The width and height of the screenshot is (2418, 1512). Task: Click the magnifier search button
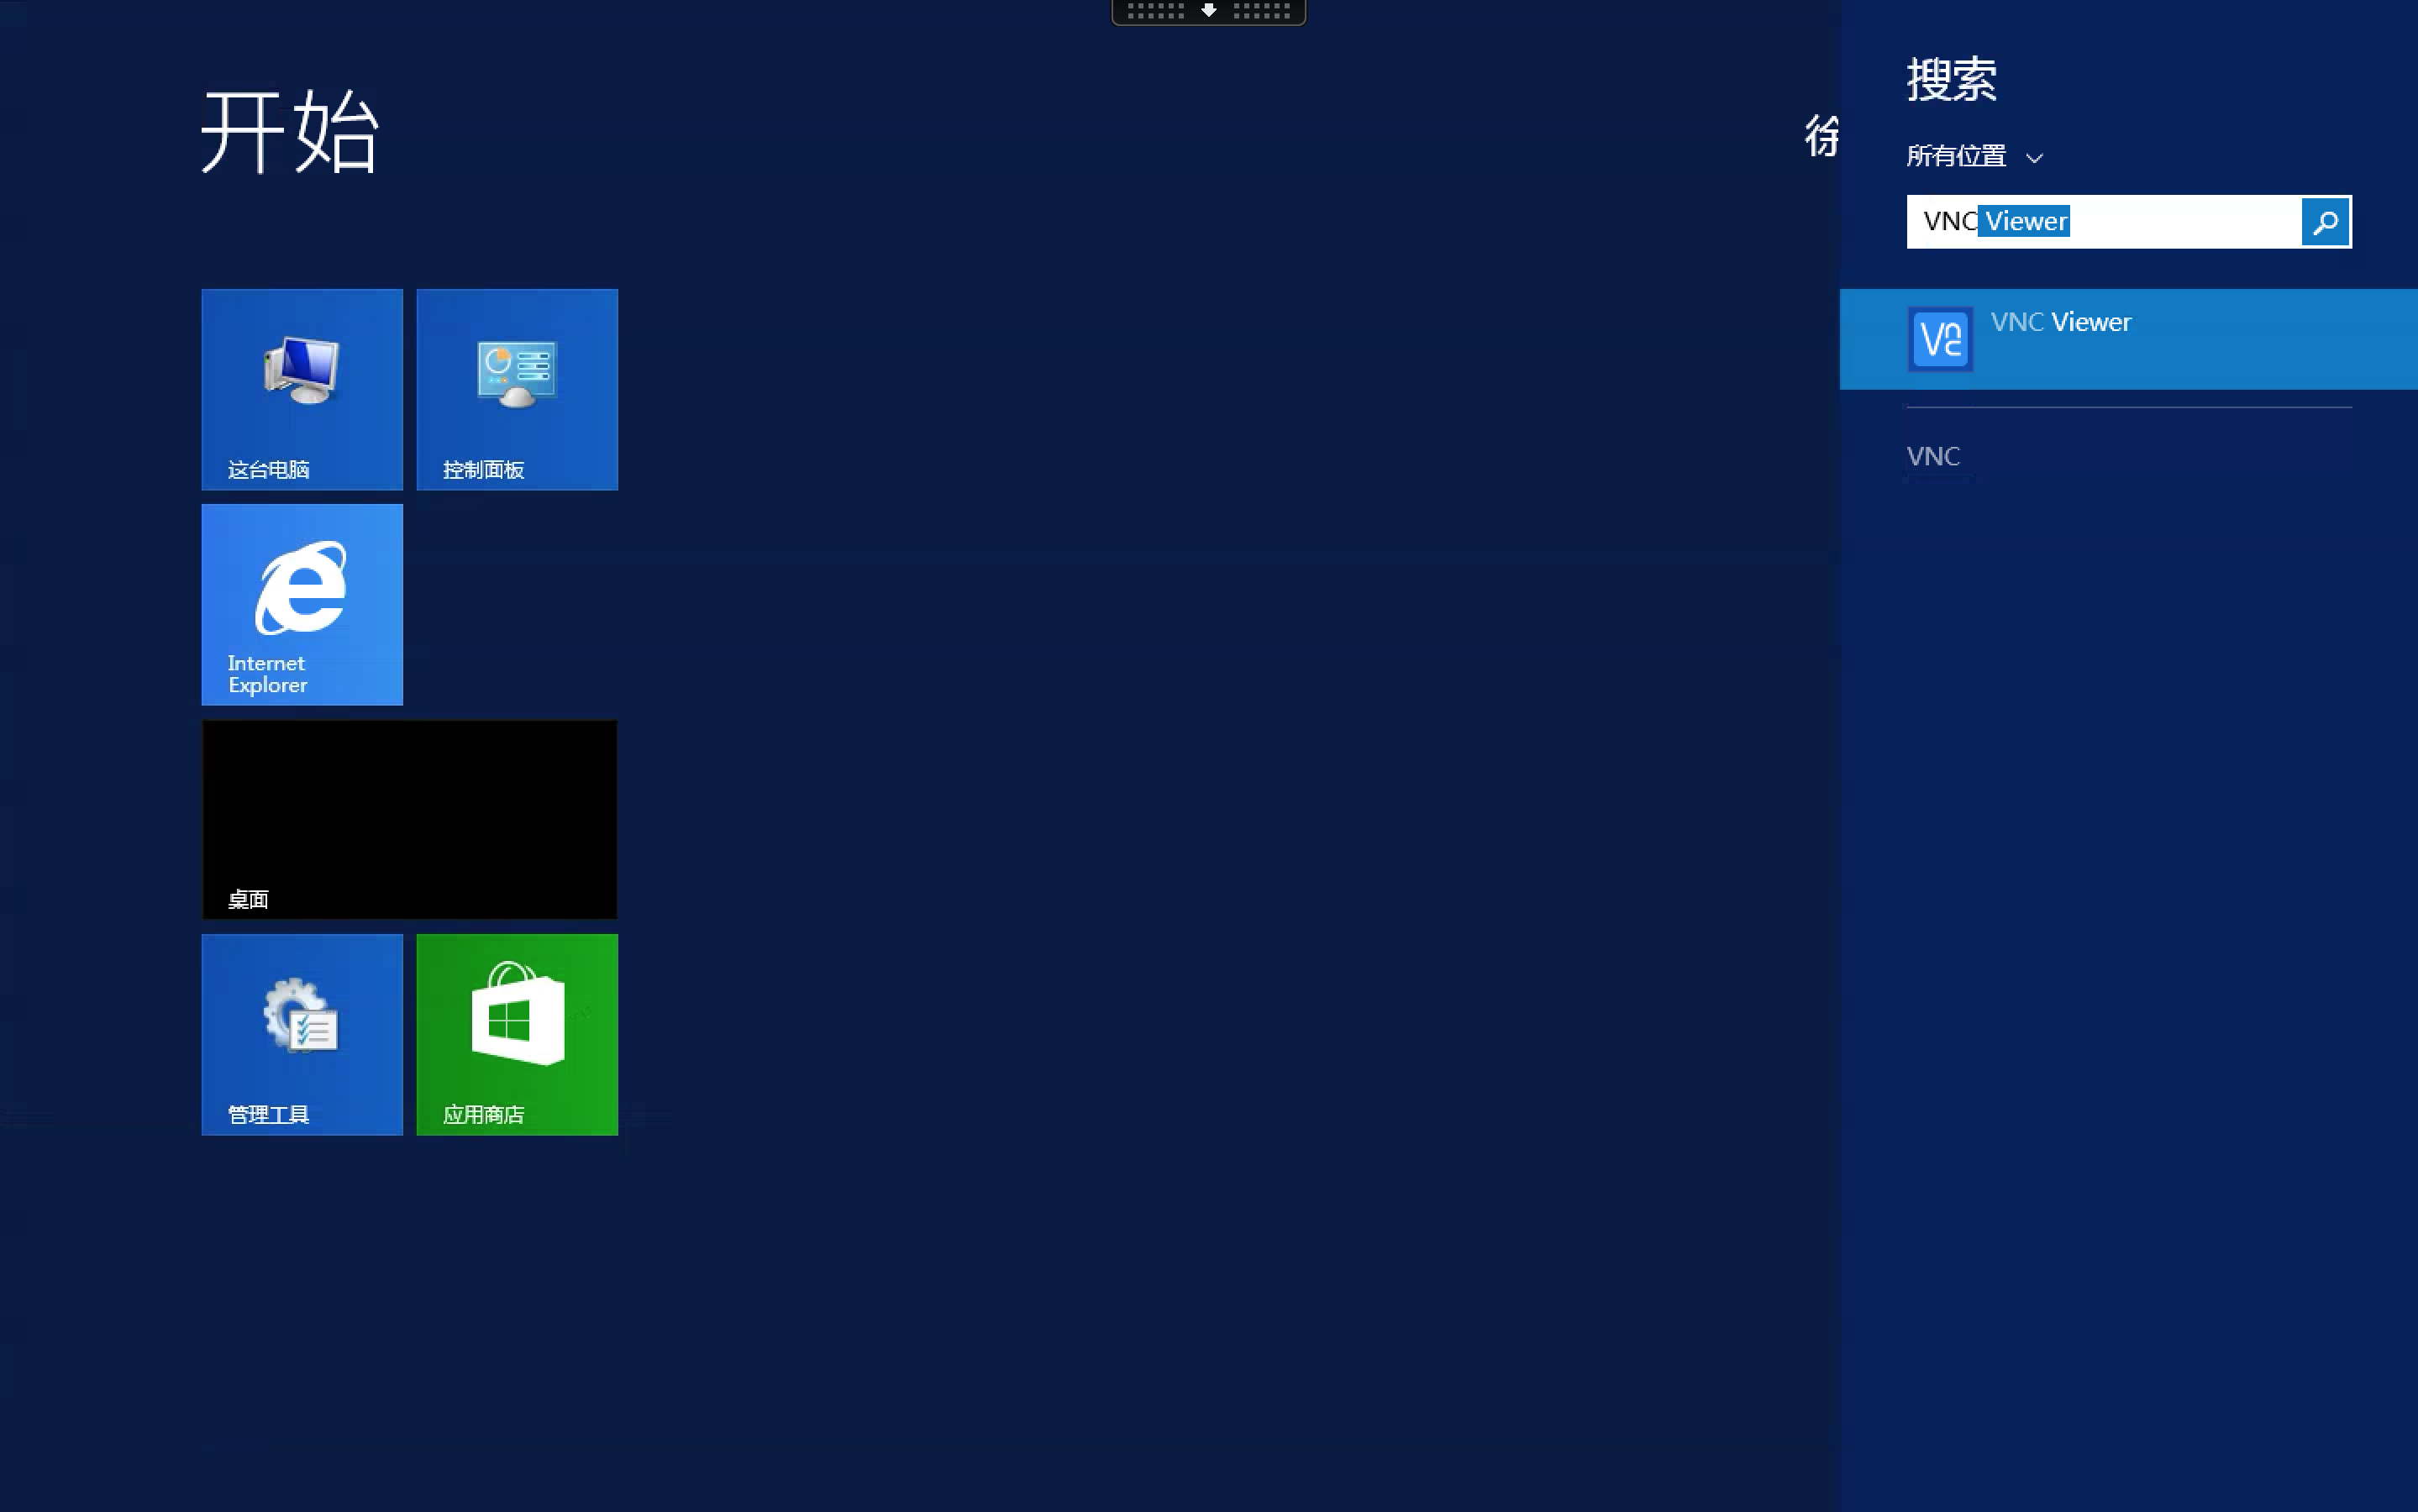coord(2325,222)
